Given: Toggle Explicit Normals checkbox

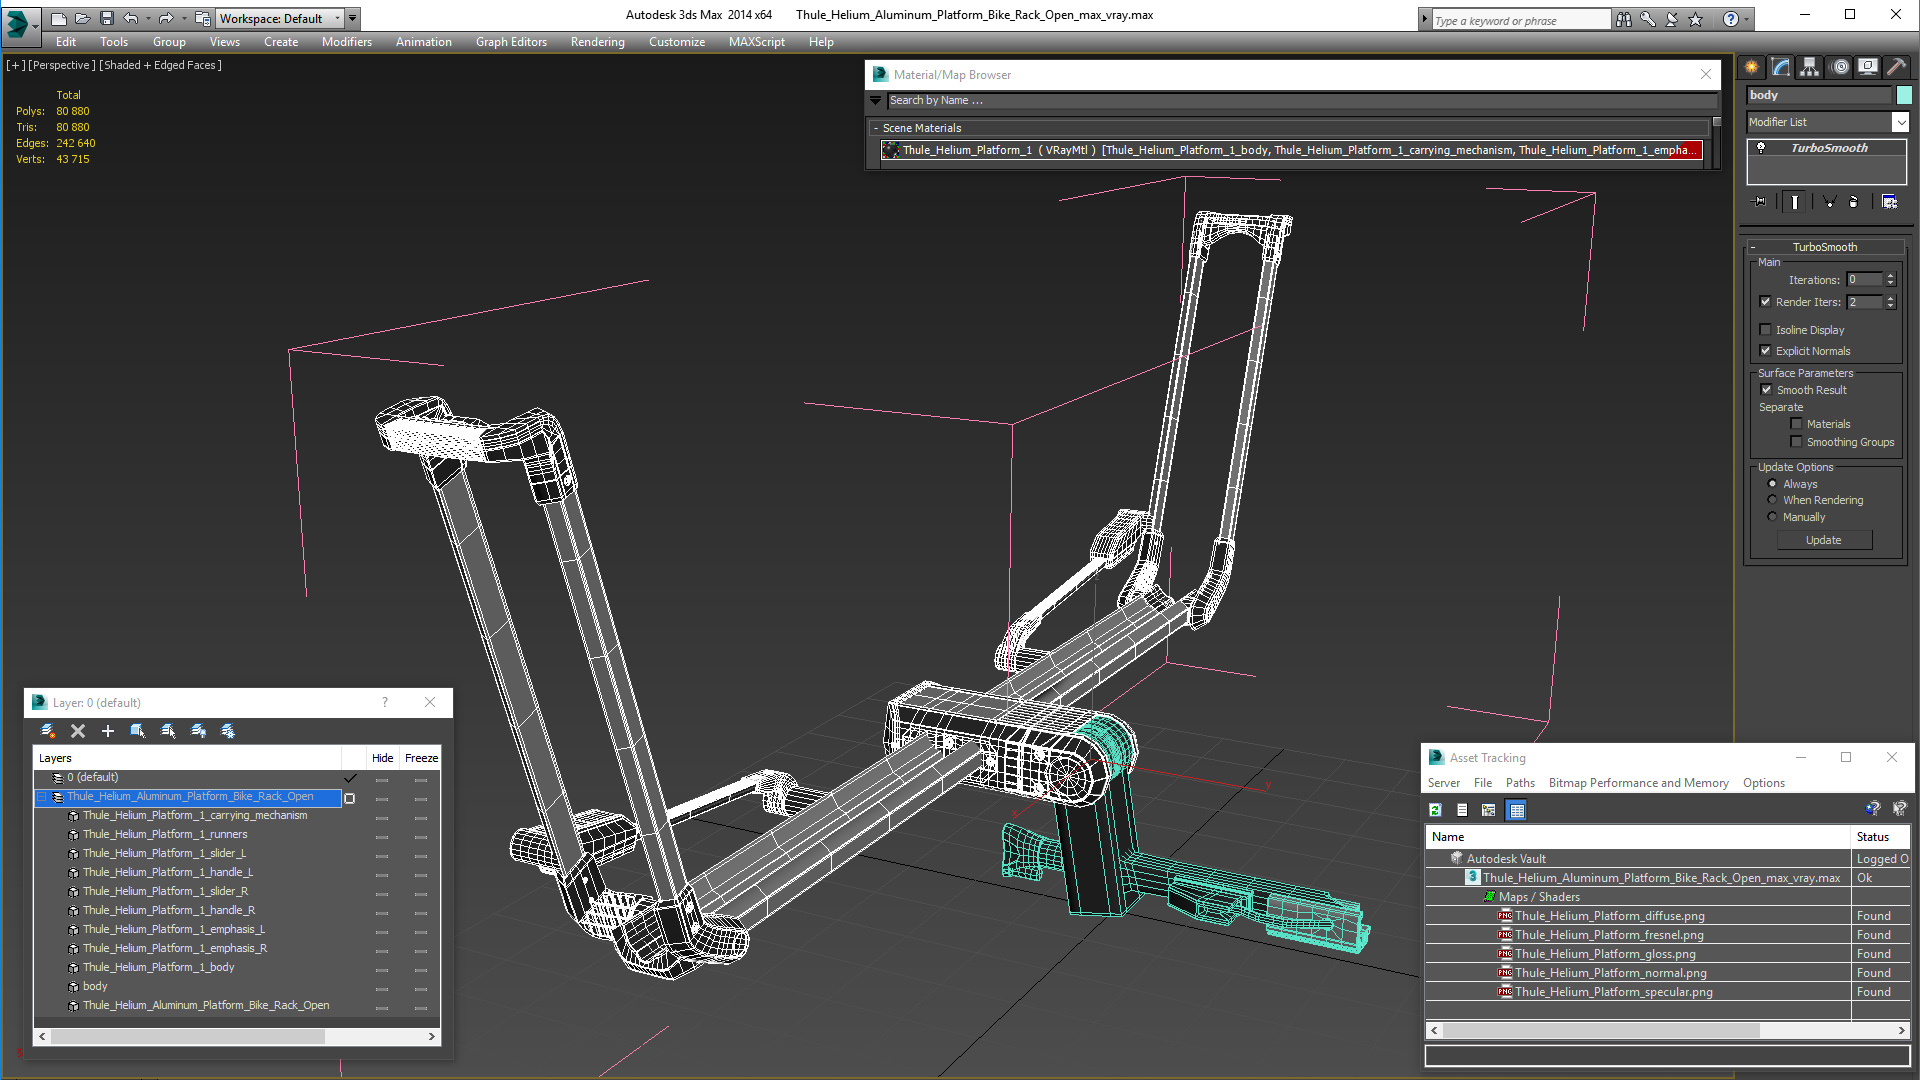Looking at the screenshot, I should 1765,351.
